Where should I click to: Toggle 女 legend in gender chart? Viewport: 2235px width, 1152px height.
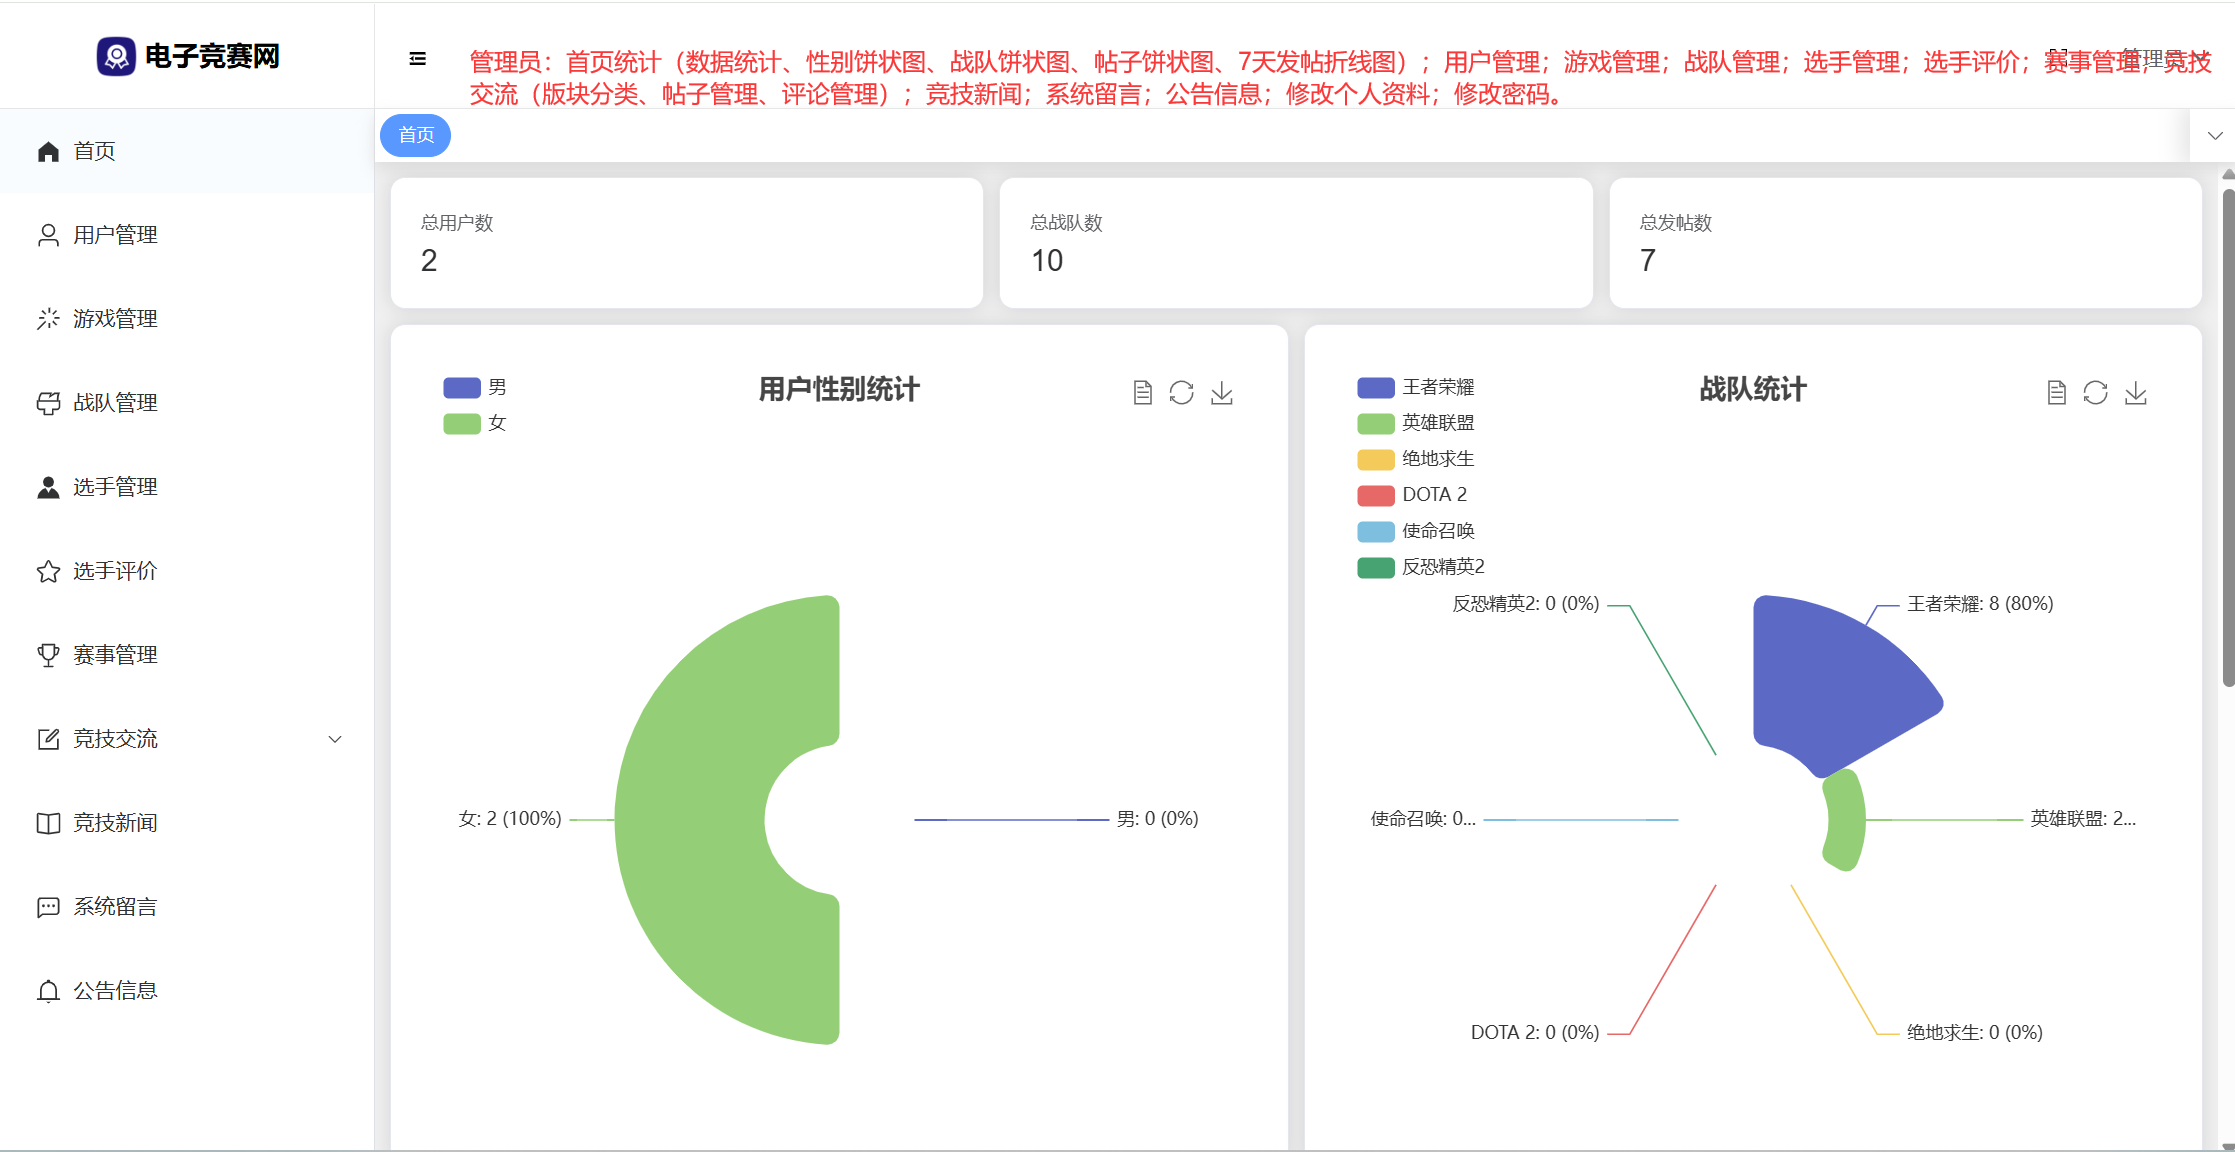pos(462,424)
